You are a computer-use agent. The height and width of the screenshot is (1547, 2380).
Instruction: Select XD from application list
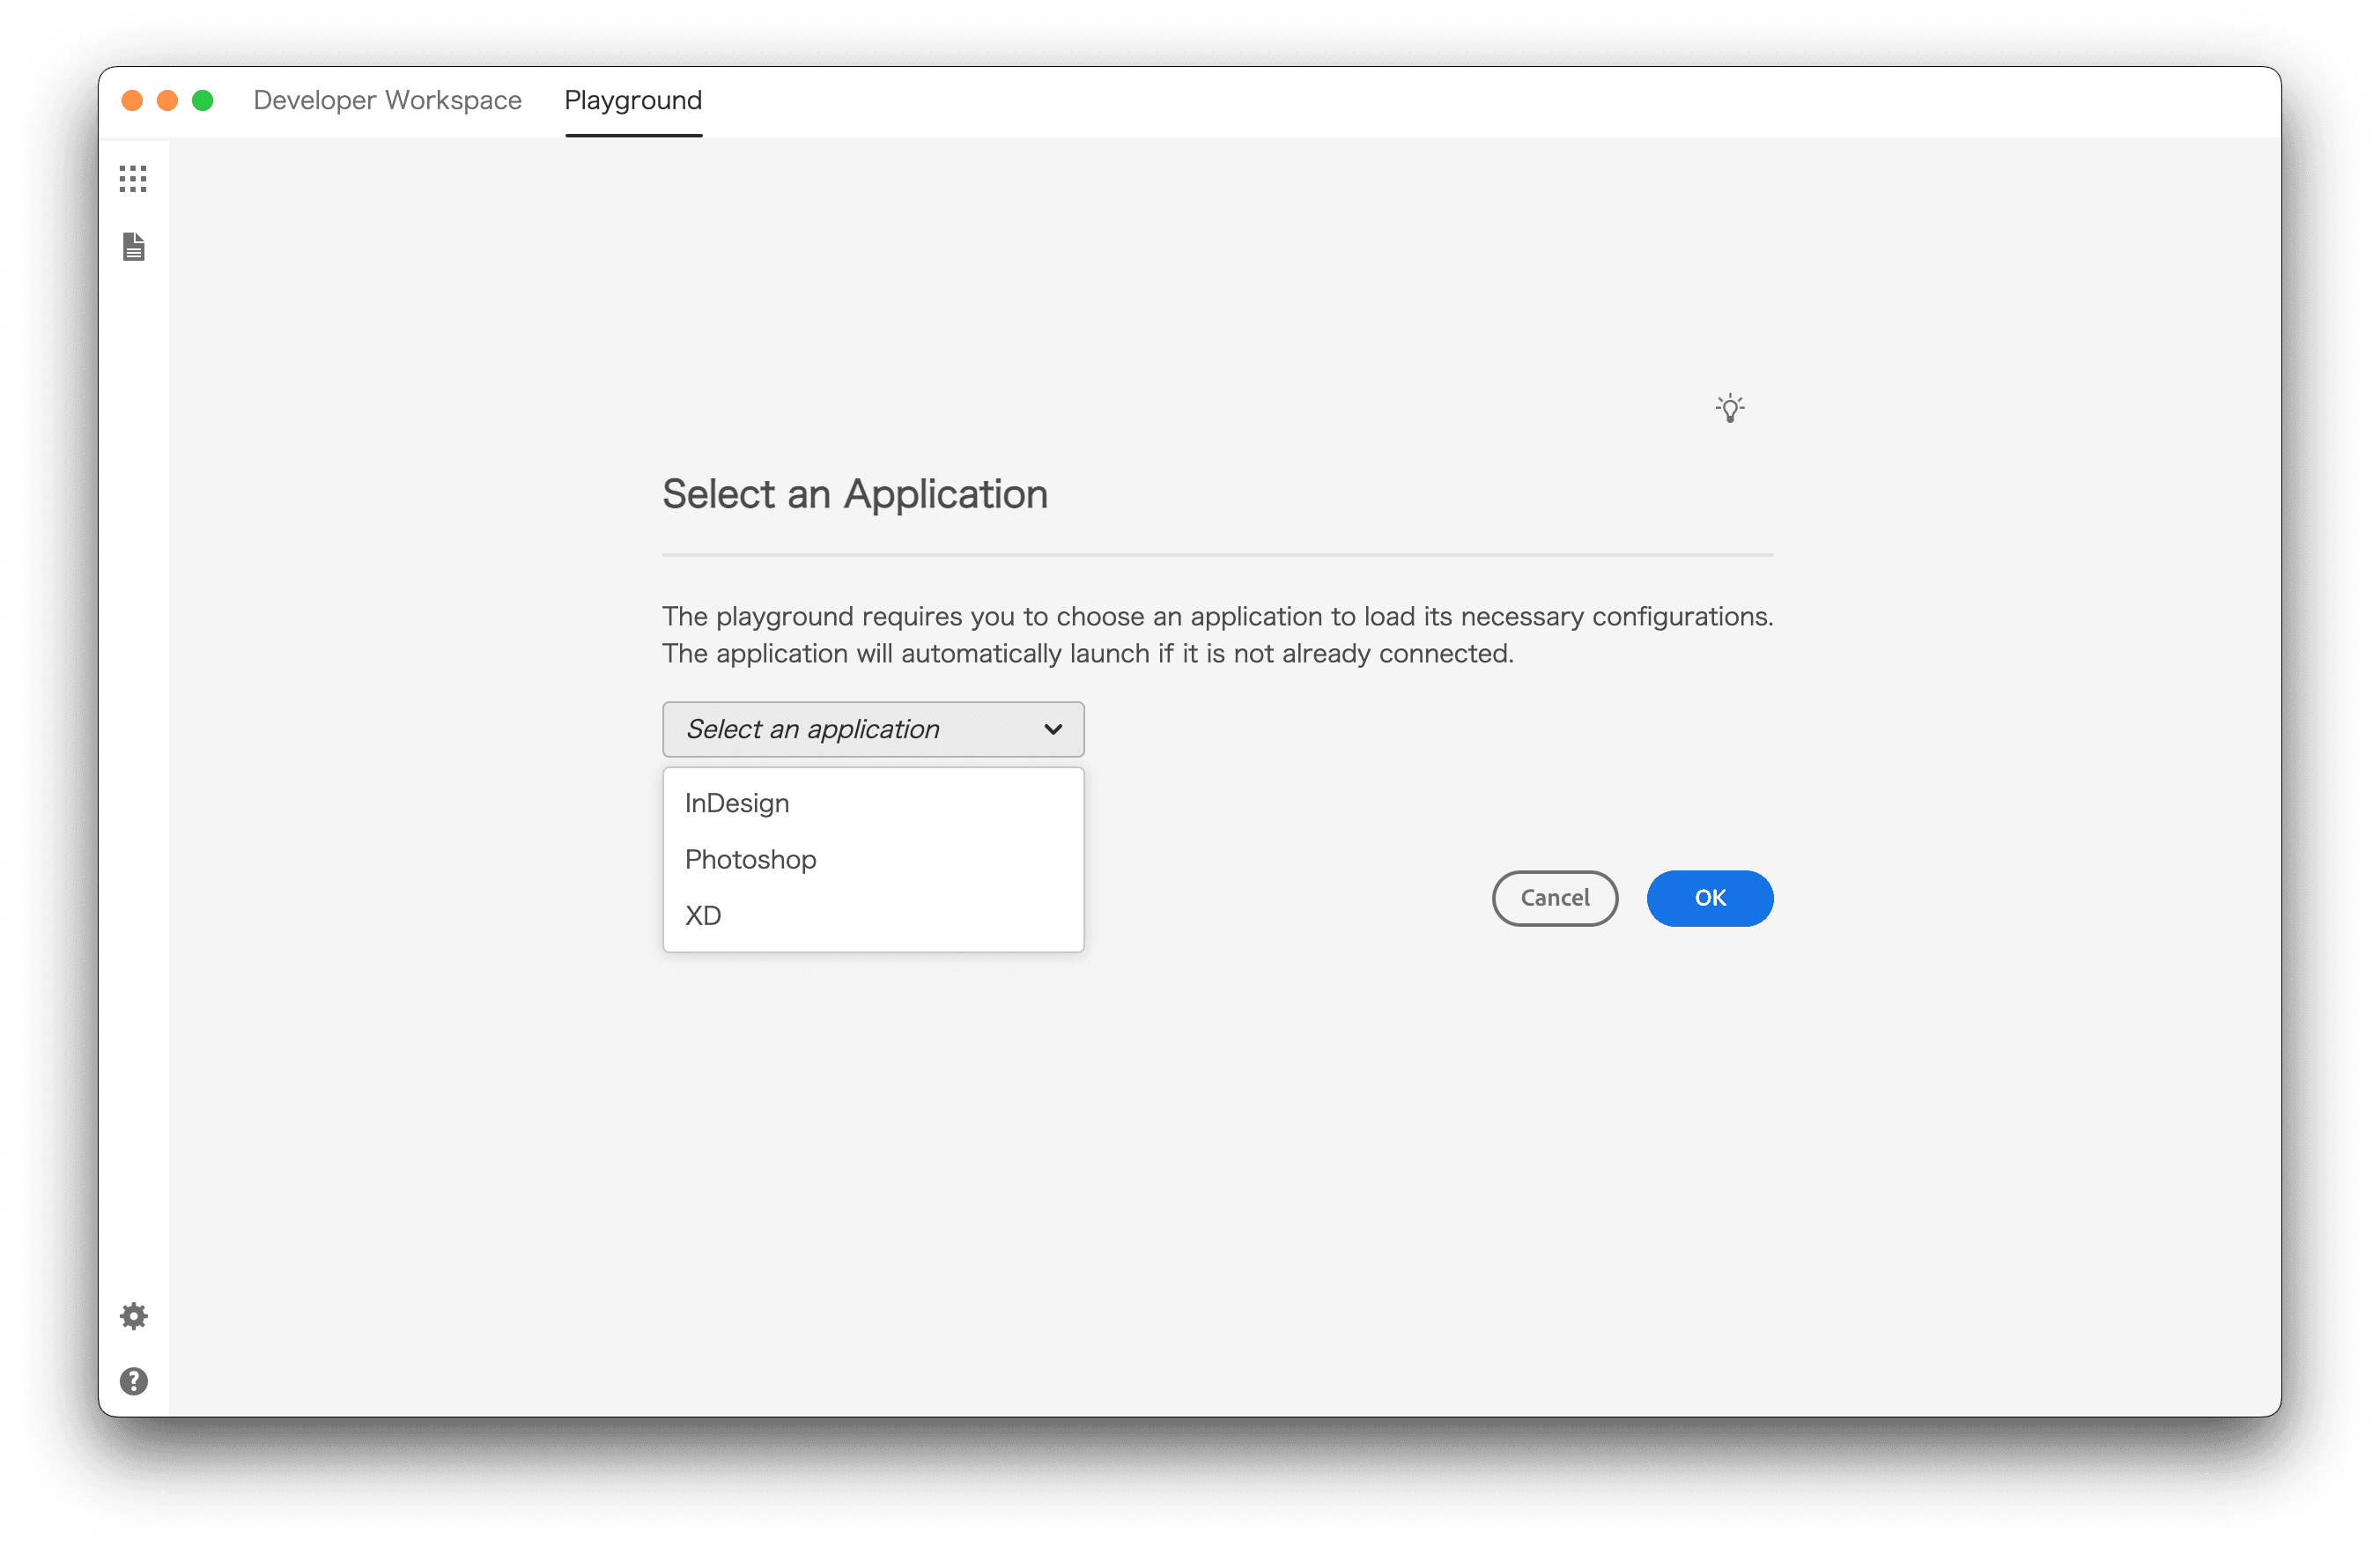coord(705,915)
